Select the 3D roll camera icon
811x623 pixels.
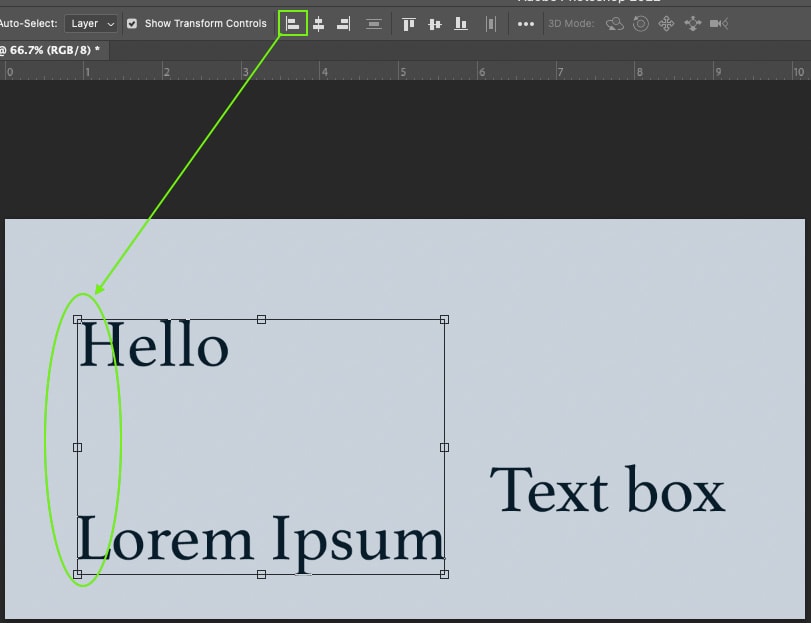(640, 23)
